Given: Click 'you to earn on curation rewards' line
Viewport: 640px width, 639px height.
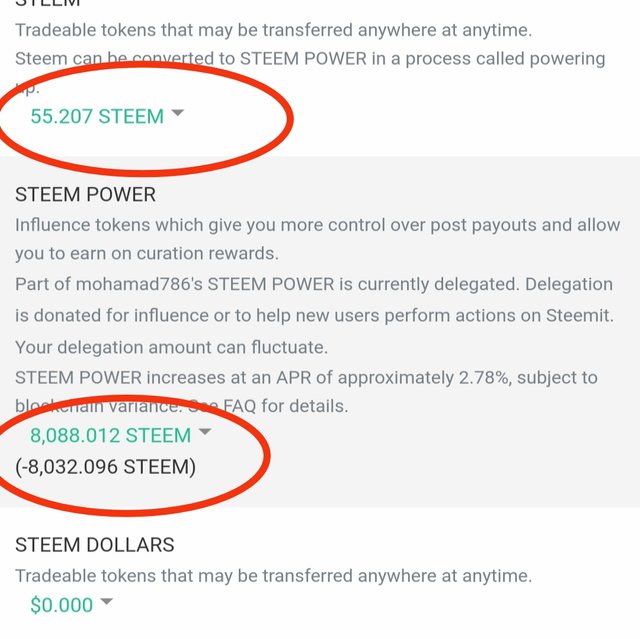Looking at the screenshot, I should [147, 254].
